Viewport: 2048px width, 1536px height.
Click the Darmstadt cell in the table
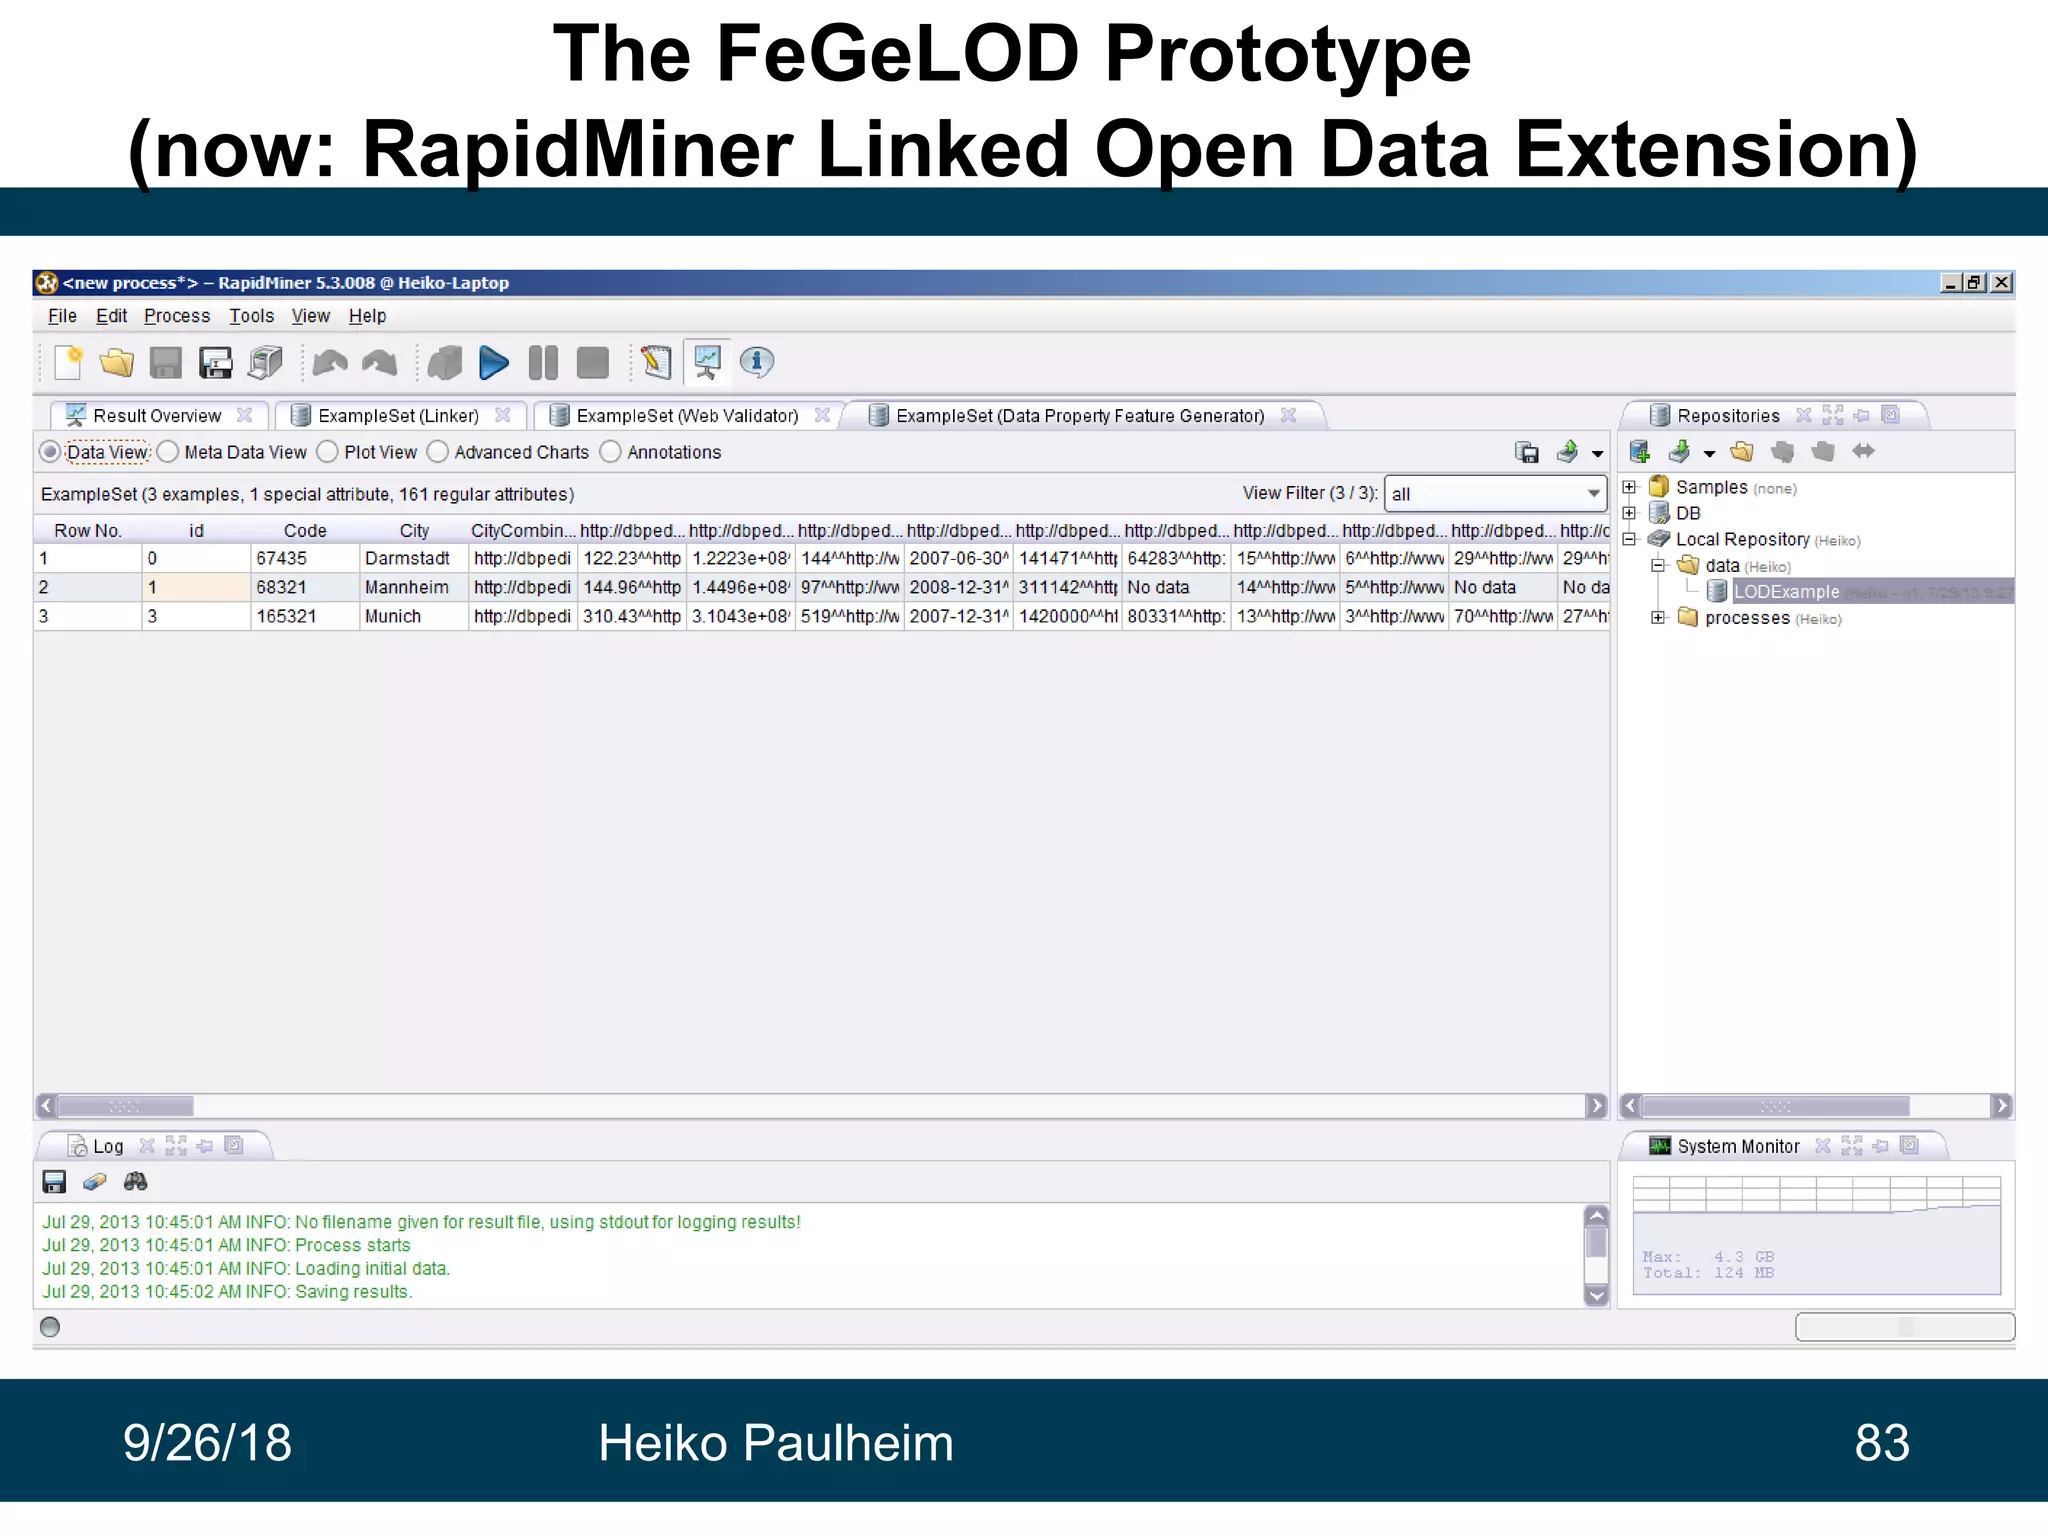pyautogui.click(x=414, y=559)
